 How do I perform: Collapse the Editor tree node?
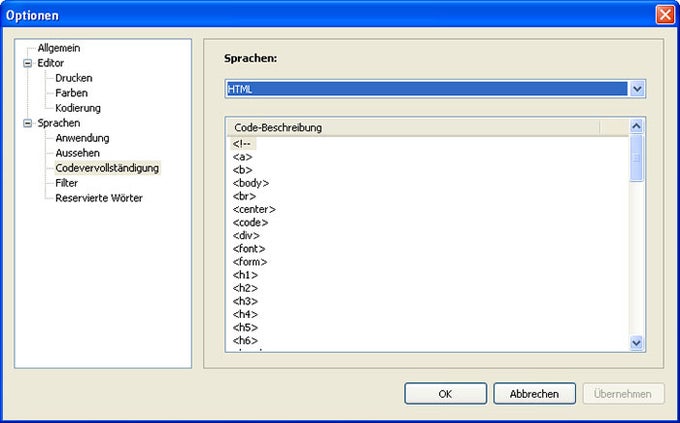pos(27,63)
